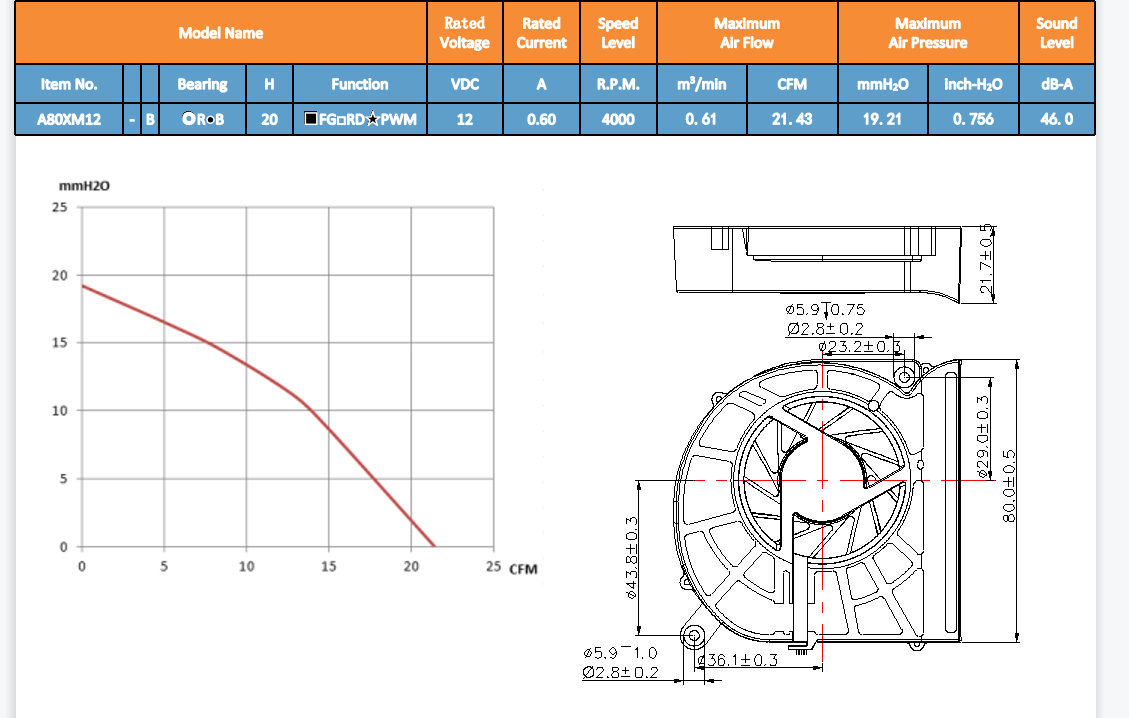Screen dimensions: 1129x718
Task: Click the filled square FG function symbol
Action: [312, 120]
